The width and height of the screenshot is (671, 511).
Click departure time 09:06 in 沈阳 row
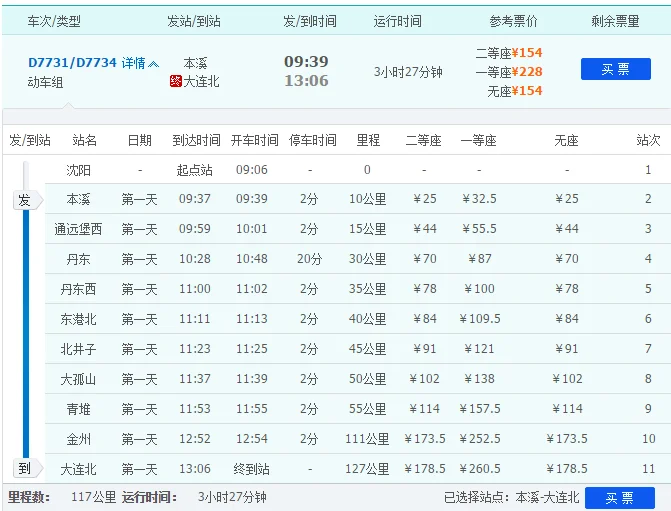point(252,170)
